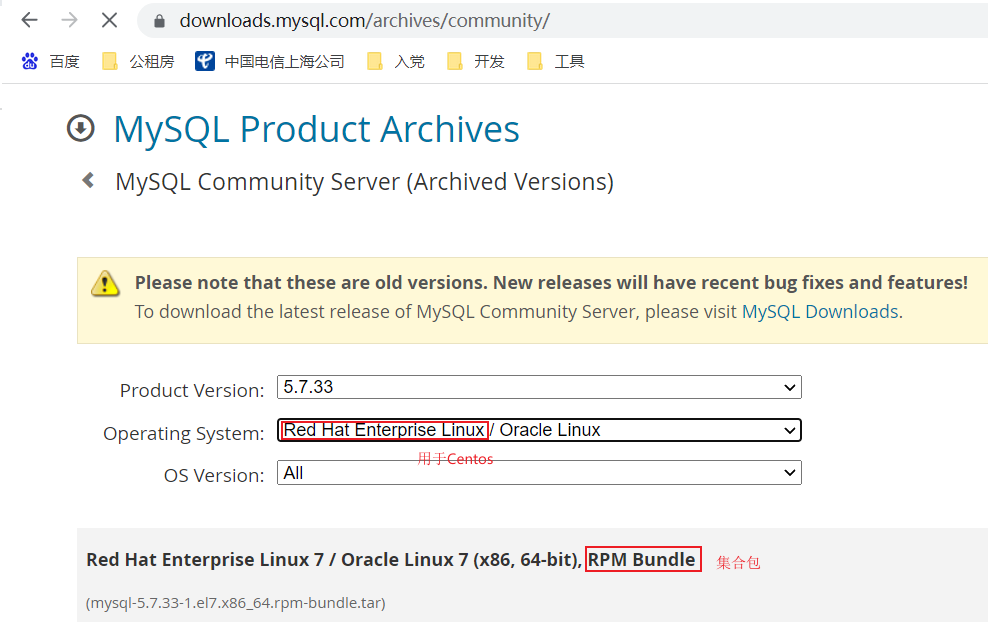
Task: Open the Product Version dropdown
Action: tap(539, 387)
